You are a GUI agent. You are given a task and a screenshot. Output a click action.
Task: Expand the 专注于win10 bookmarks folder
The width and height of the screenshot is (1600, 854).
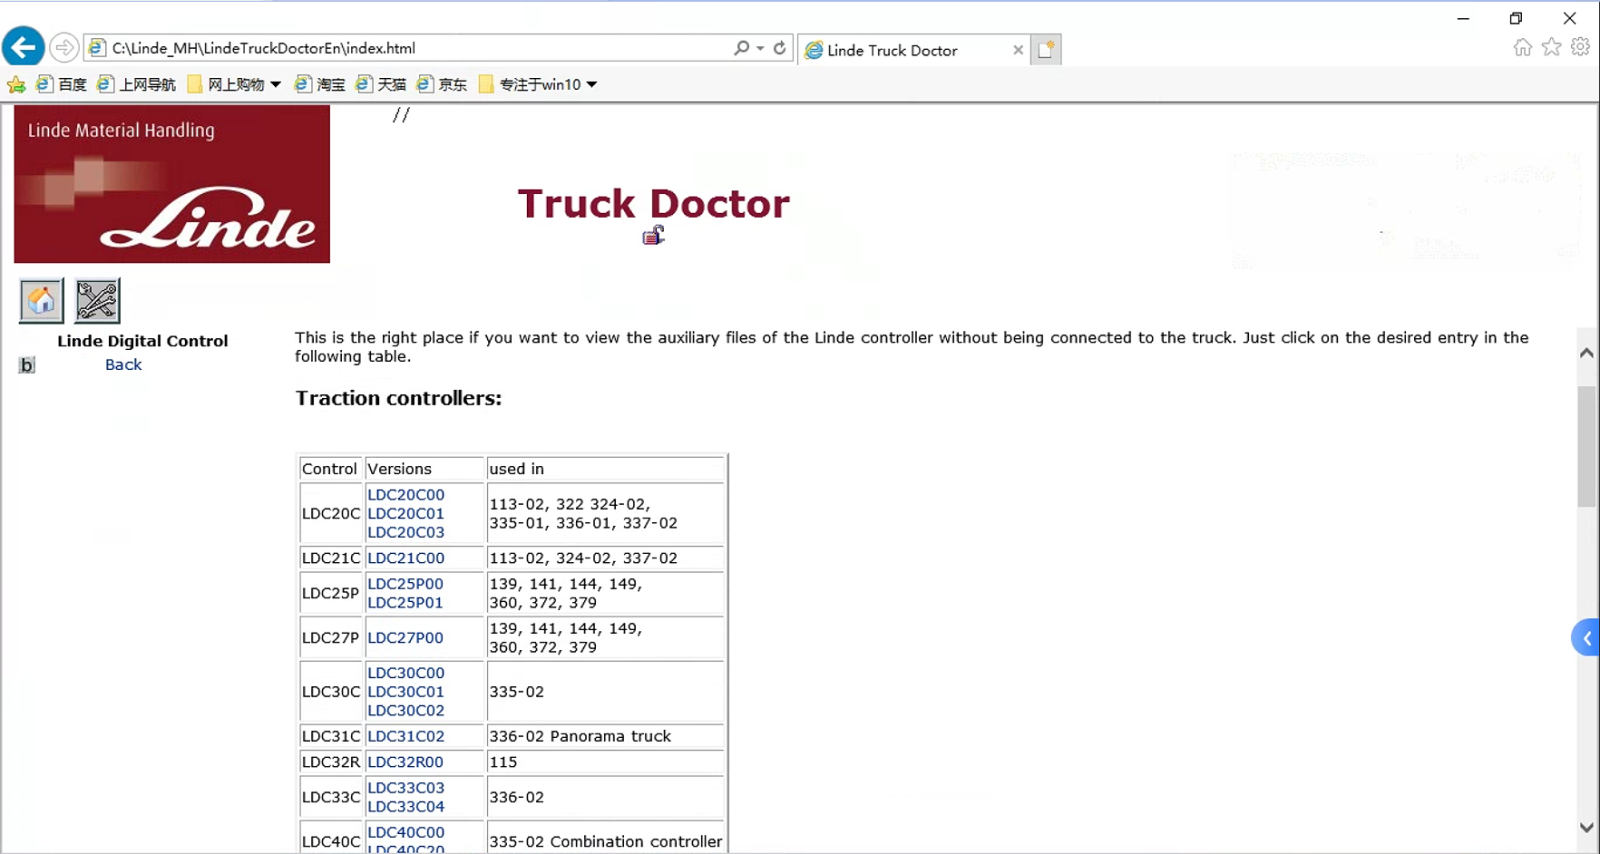tap(538, 85)
